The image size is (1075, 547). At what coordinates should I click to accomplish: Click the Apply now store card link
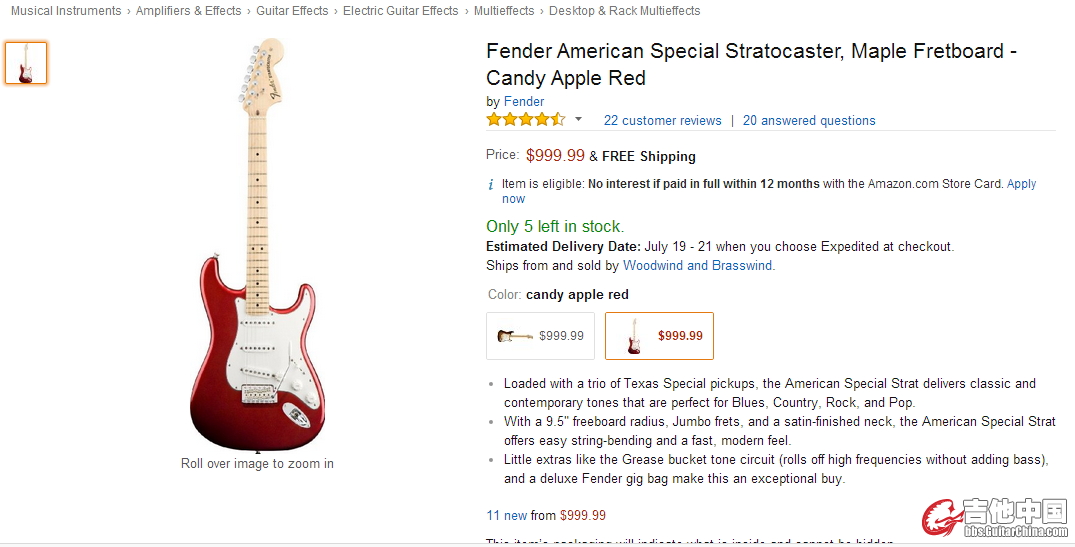[x=1021, y=184]
